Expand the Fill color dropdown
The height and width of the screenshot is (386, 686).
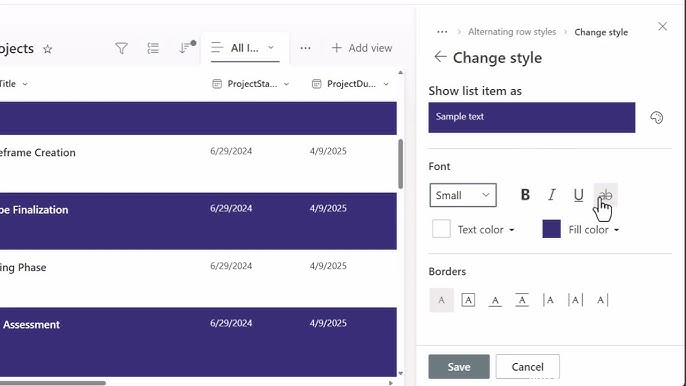[x=594, y=230]
